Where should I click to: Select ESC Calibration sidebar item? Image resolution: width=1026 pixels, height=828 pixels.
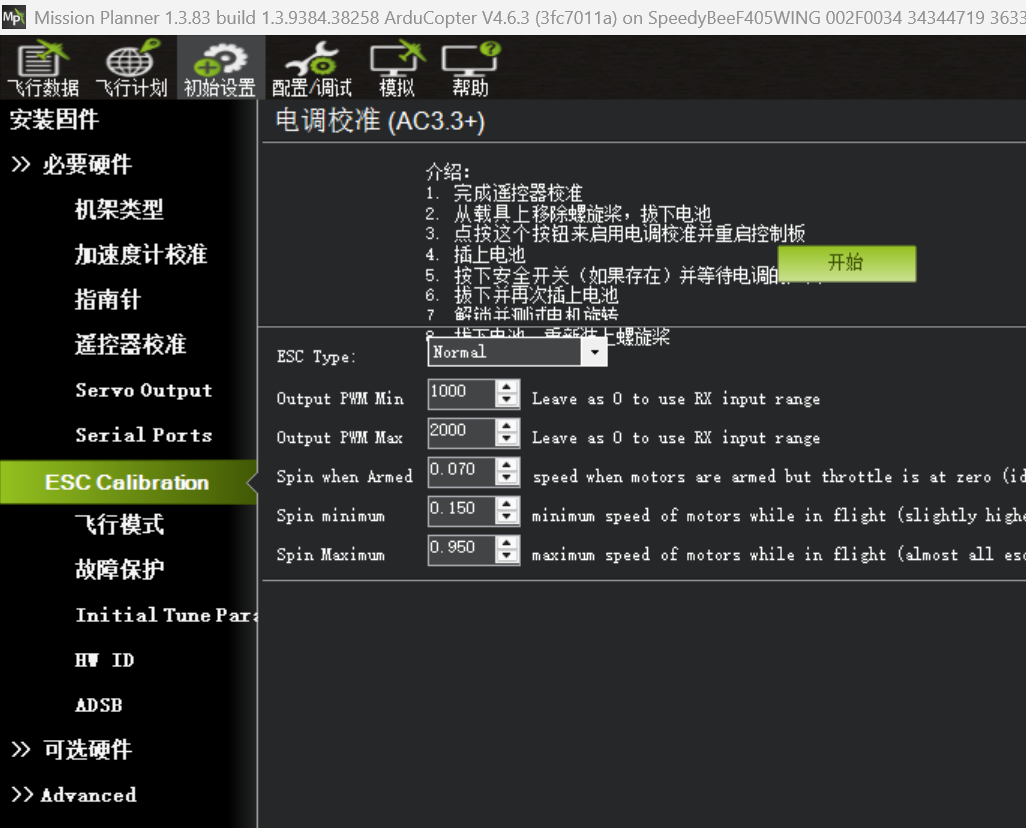coord(127,482)
